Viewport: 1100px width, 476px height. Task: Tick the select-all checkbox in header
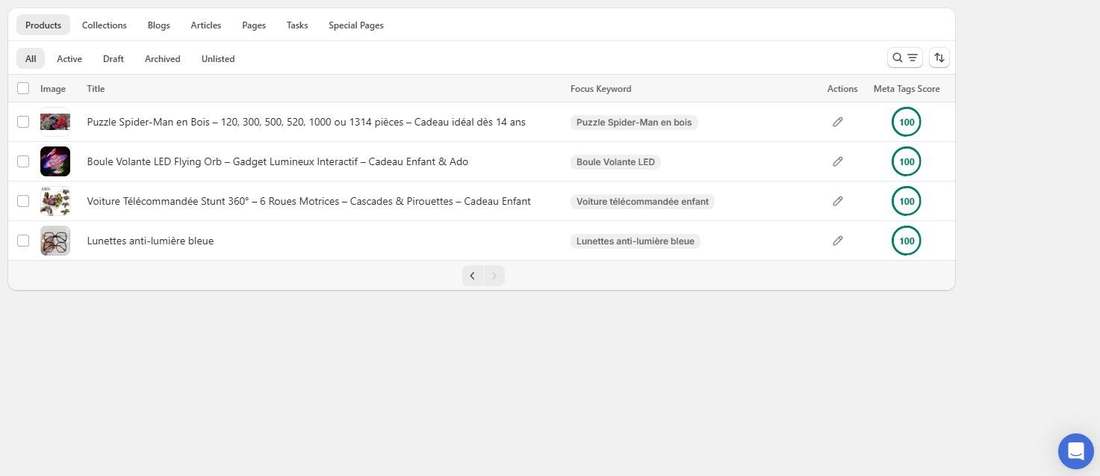click(23, 88)
